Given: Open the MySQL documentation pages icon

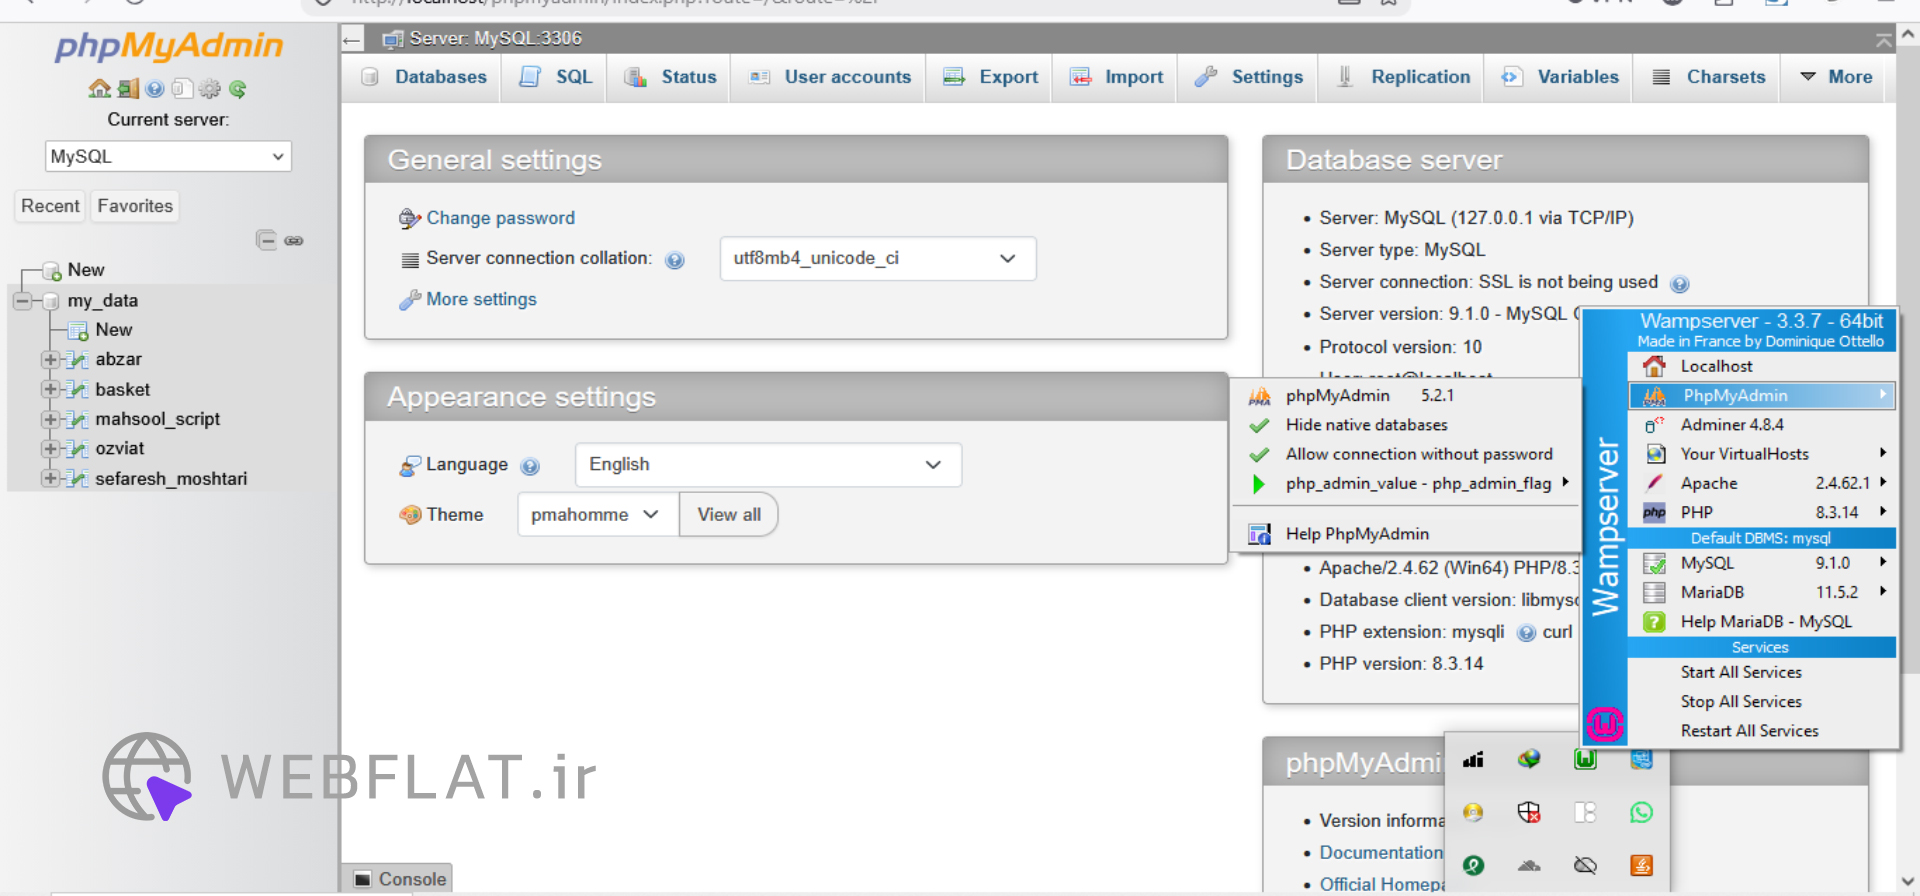Looking at the screenshot, I should point(182,89).
